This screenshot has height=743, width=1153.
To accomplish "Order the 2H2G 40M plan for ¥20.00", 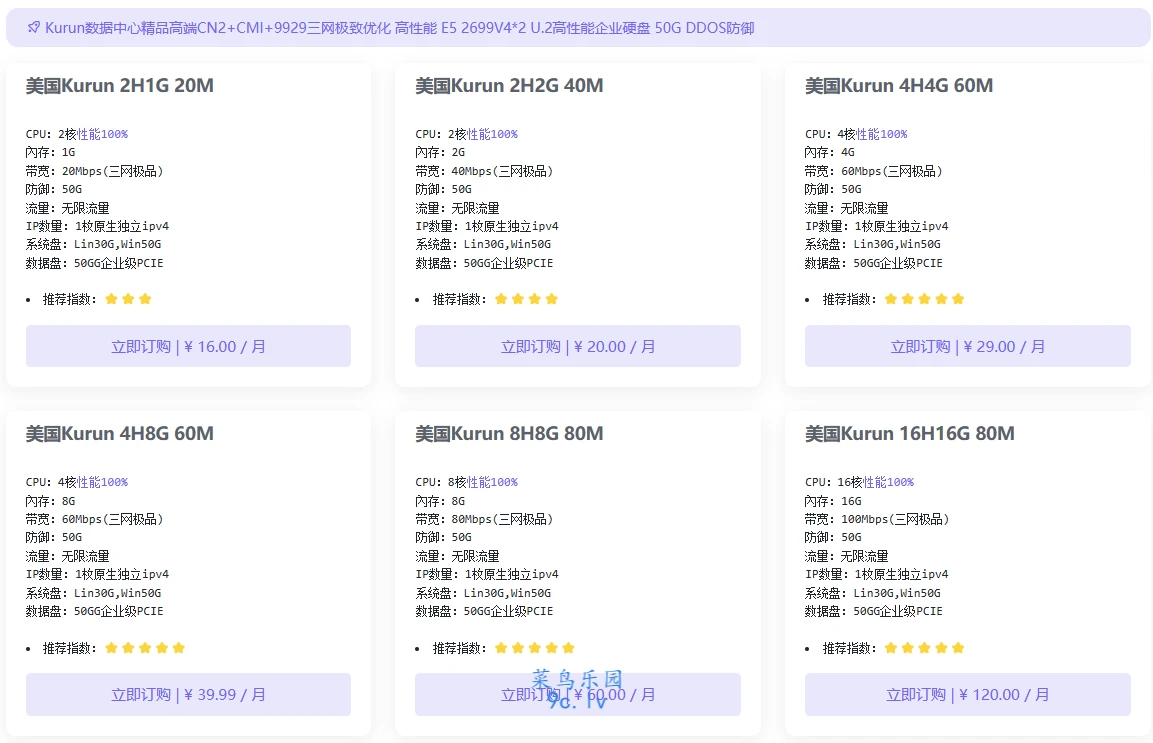I will (x=578, y=346).
